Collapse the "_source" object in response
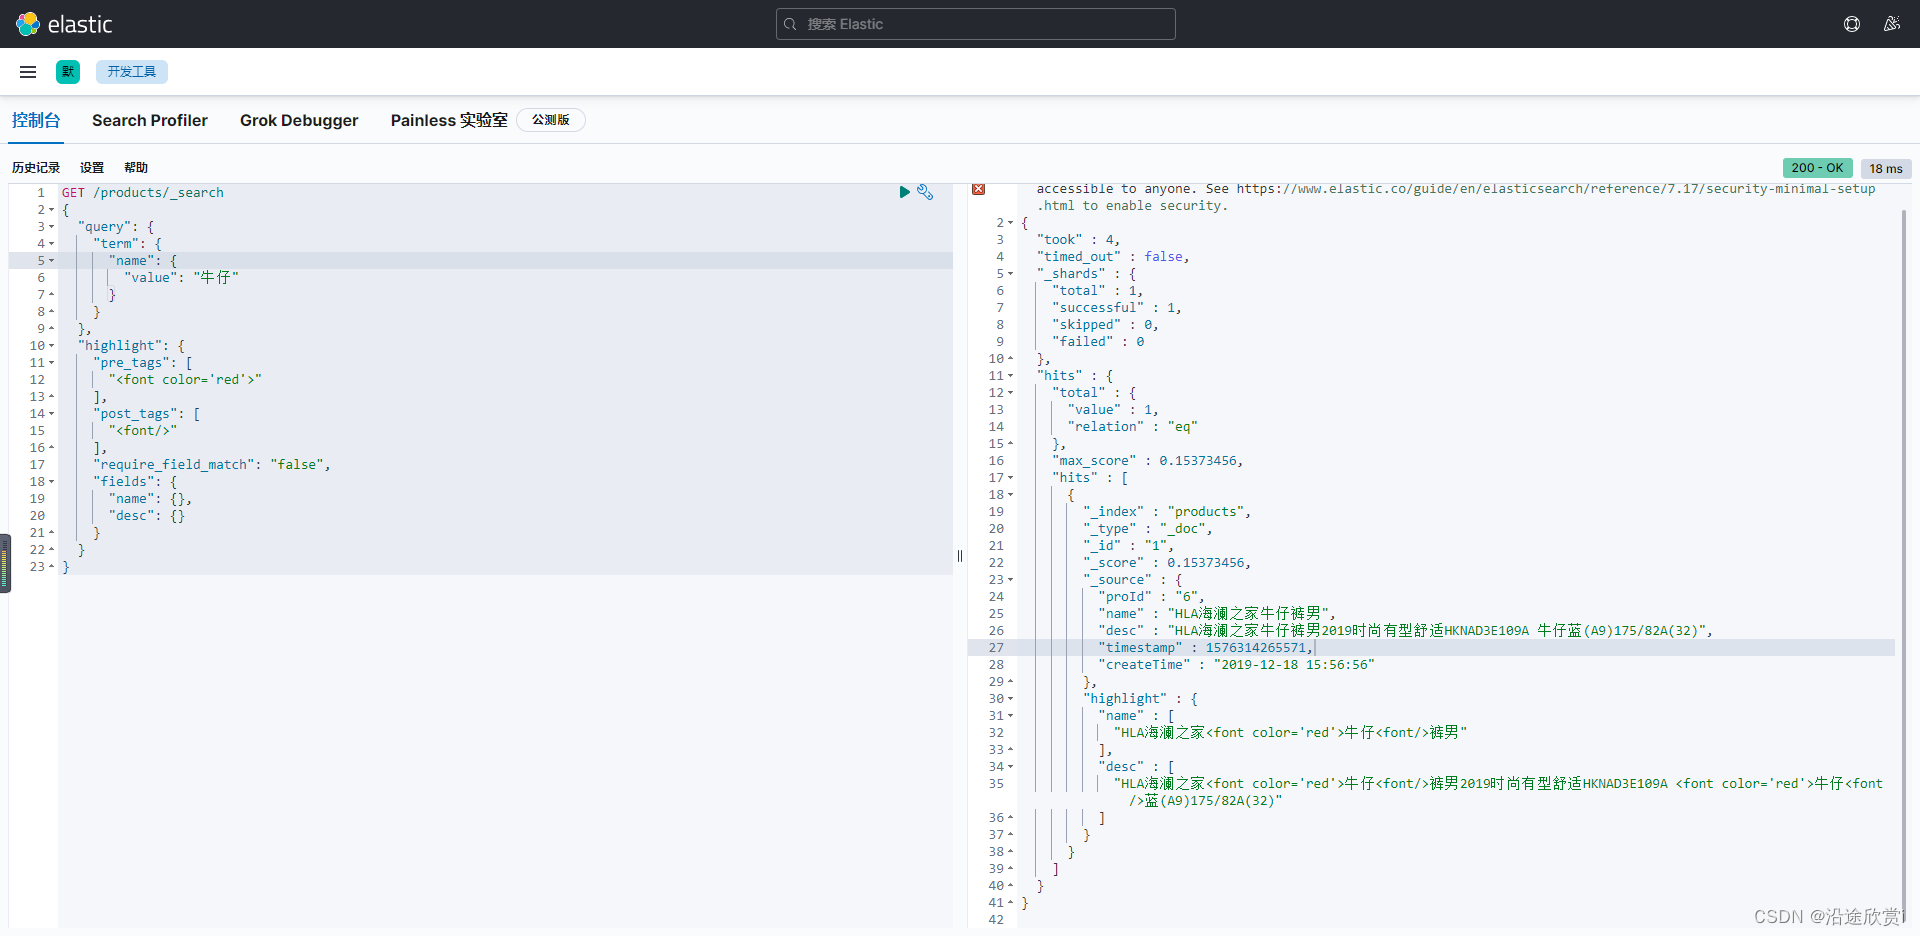Screen dimensions: 1920x936 tap(1011, 580)
